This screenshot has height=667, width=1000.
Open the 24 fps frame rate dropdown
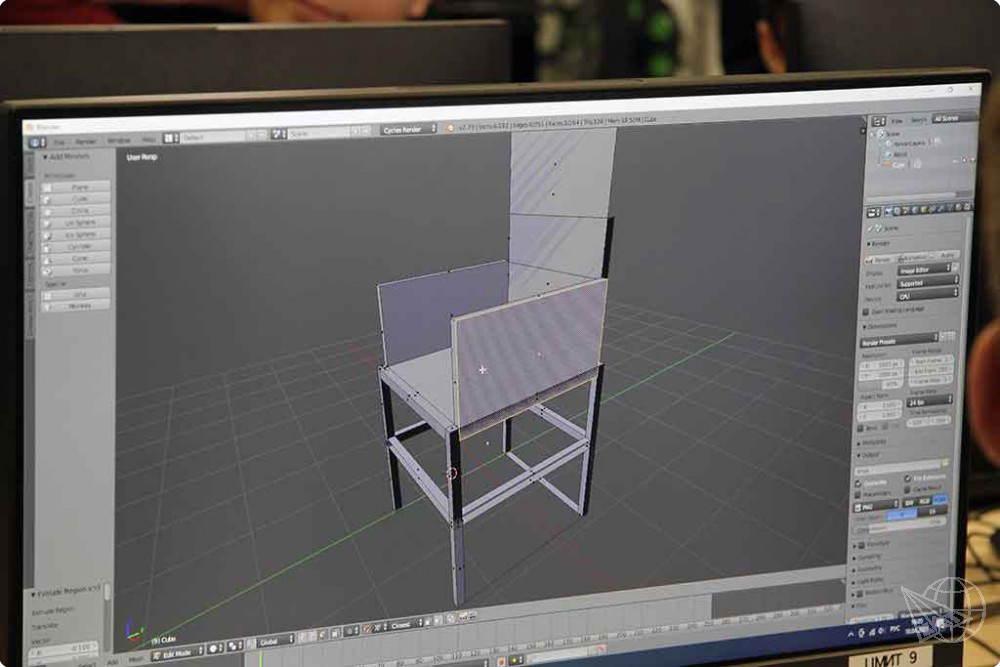(929, 402)
